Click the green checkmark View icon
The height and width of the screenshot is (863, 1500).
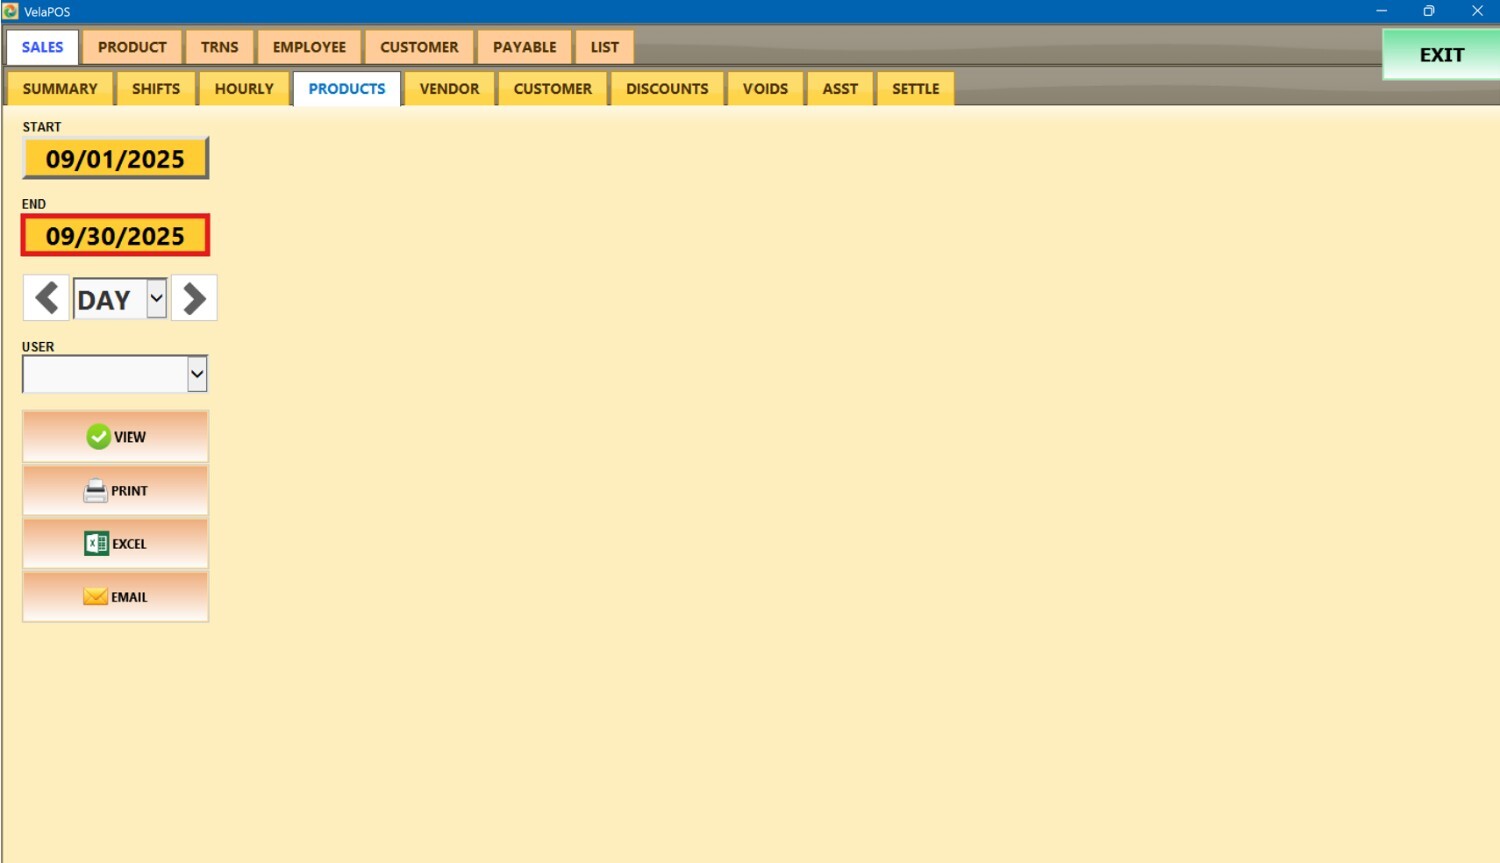(x=98, y=437)
